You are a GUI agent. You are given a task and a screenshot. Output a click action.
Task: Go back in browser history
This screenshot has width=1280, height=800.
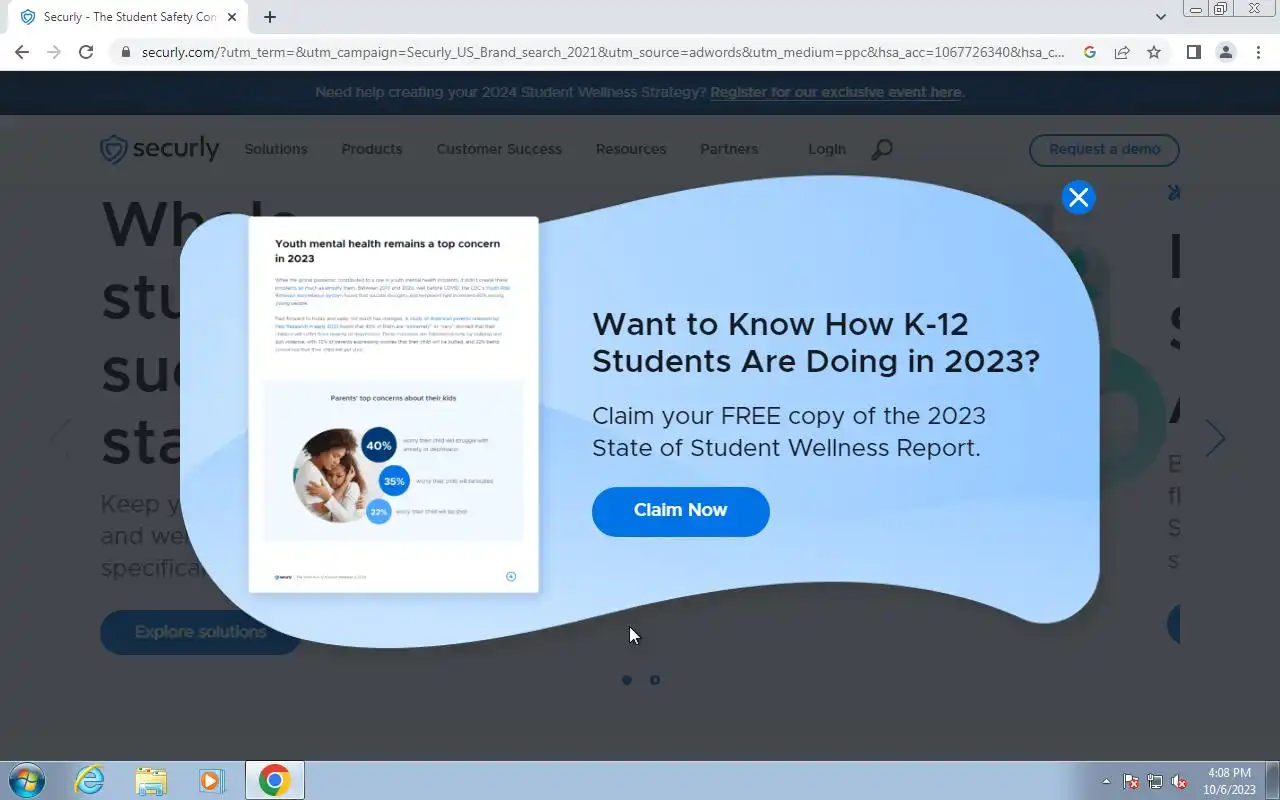coord(22,52)
